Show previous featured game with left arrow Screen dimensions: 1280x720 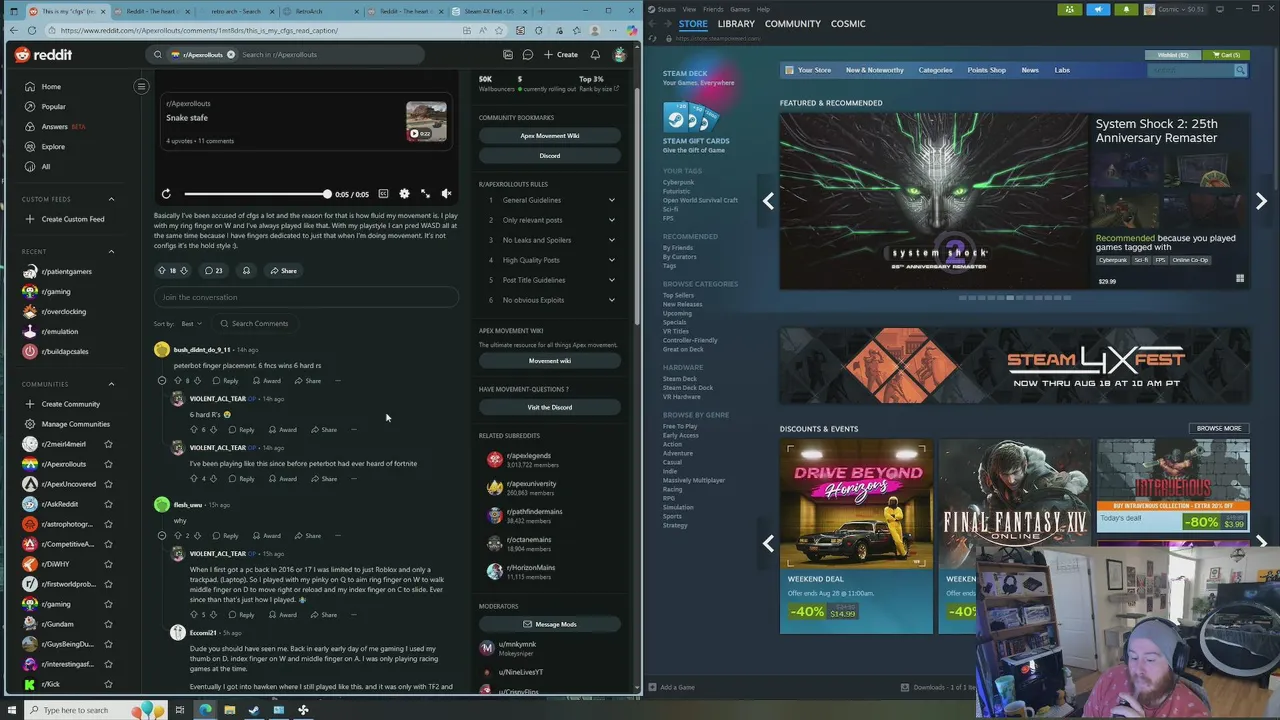[768, 201]
